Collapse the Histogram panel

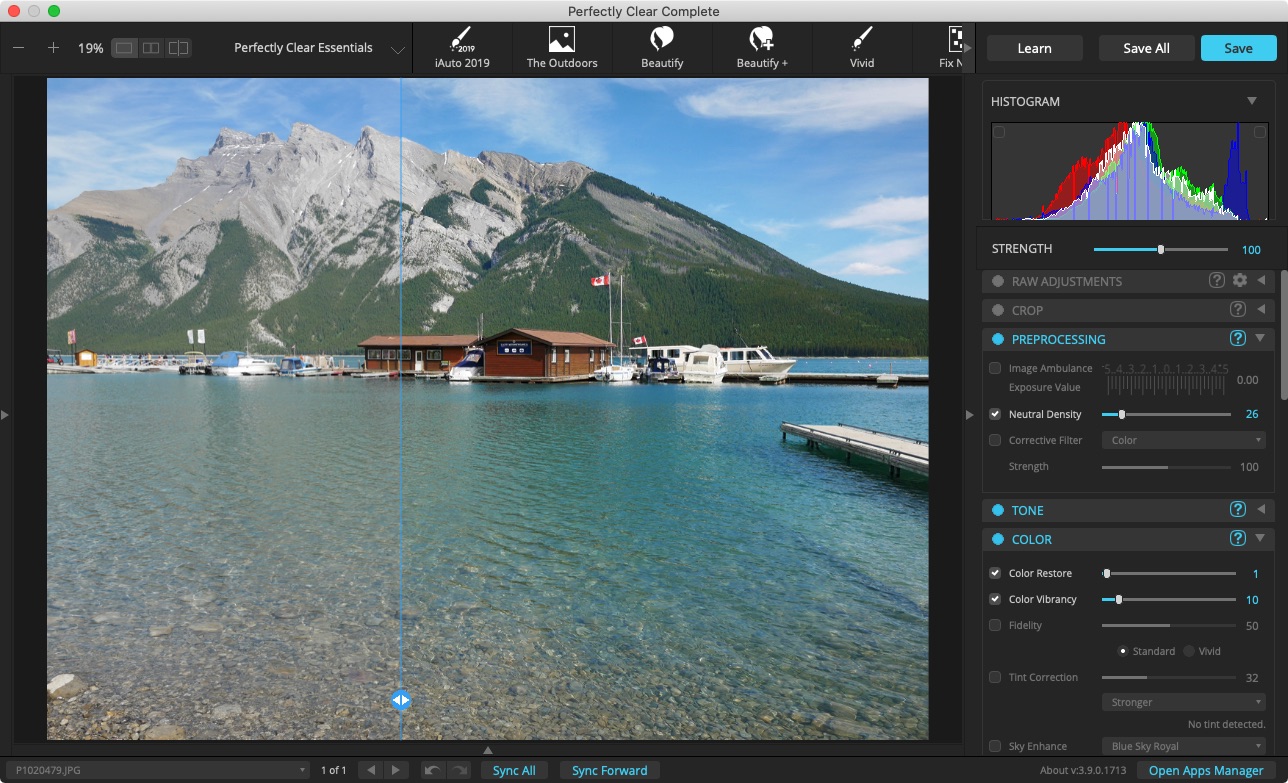1251,101
